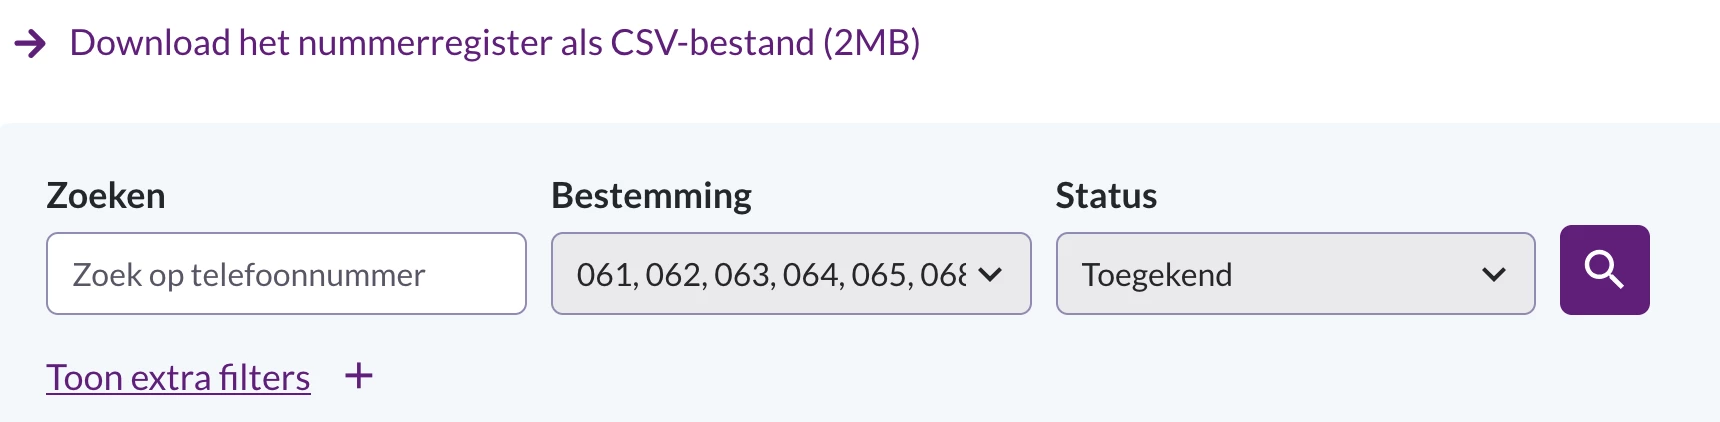Submit the number search with the purple button
Image resolution: width=1720 pixels, height=422 pixels.
coord(1604,270)
